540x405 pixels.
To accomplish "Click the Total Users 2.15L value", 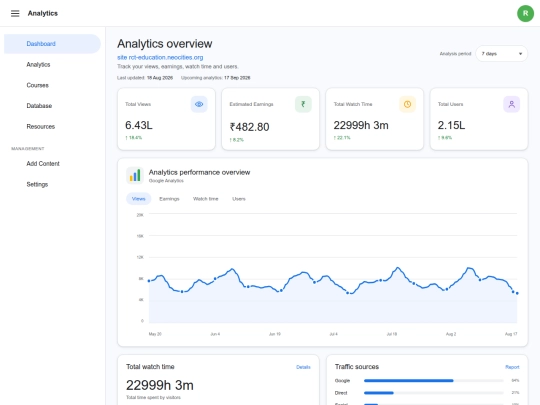I will click(451, 125).
